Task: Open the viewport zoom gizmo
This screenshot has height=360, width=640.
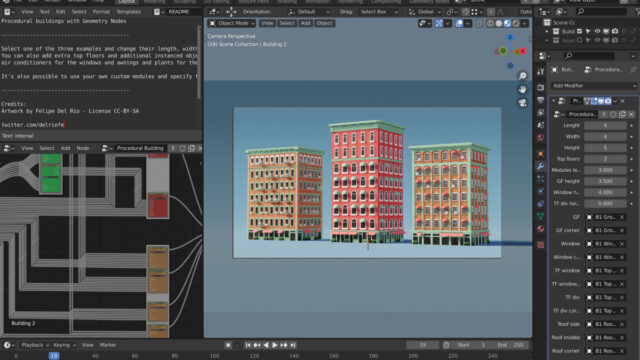Action: pos(522,76)
